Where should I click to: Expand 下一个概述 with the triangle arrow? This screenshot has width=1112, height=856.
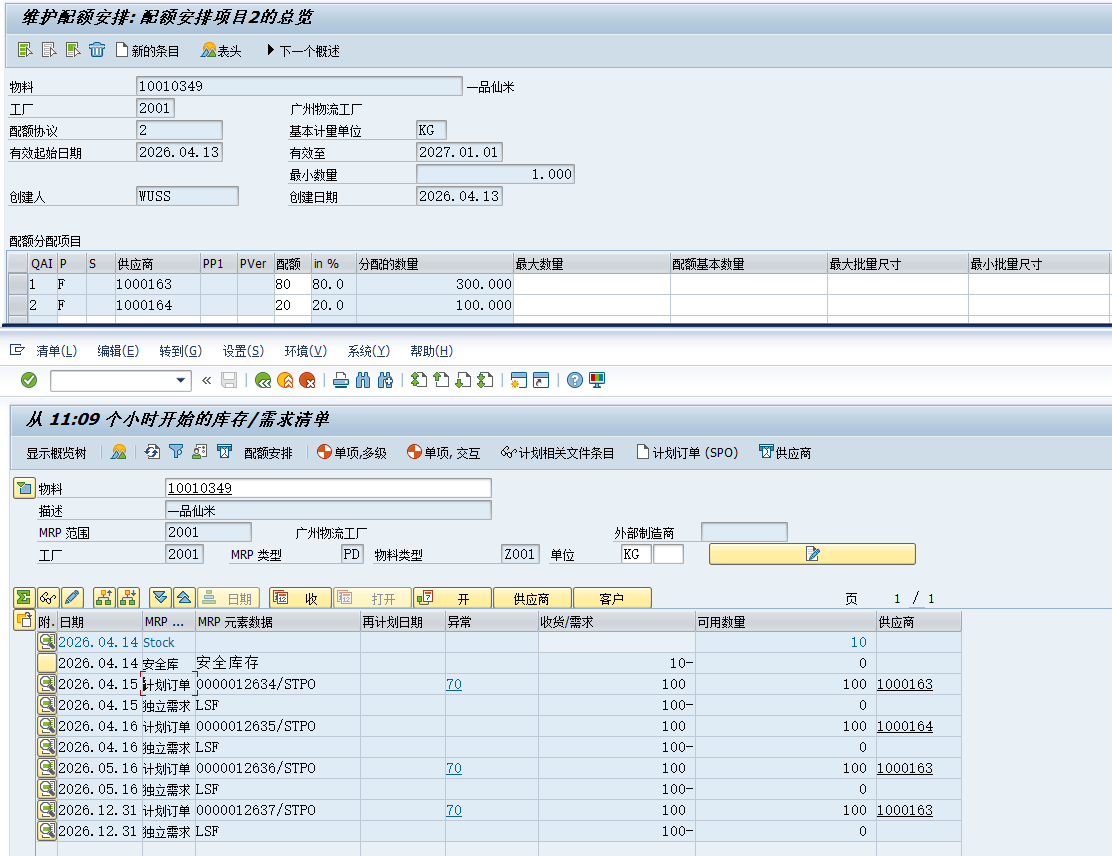click(x=270, y=50)
